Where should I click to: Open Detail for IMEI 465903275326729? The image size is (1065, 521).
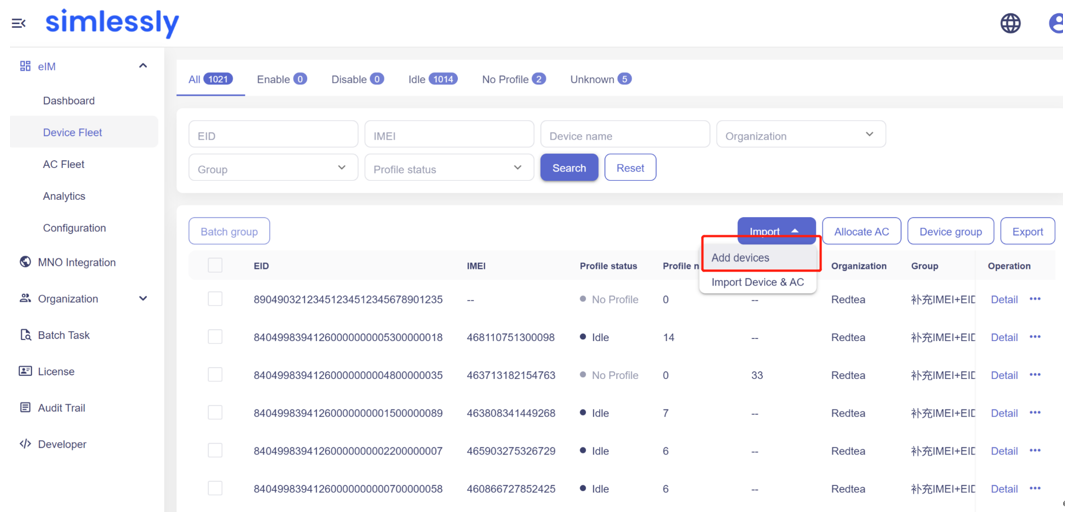1004,452
